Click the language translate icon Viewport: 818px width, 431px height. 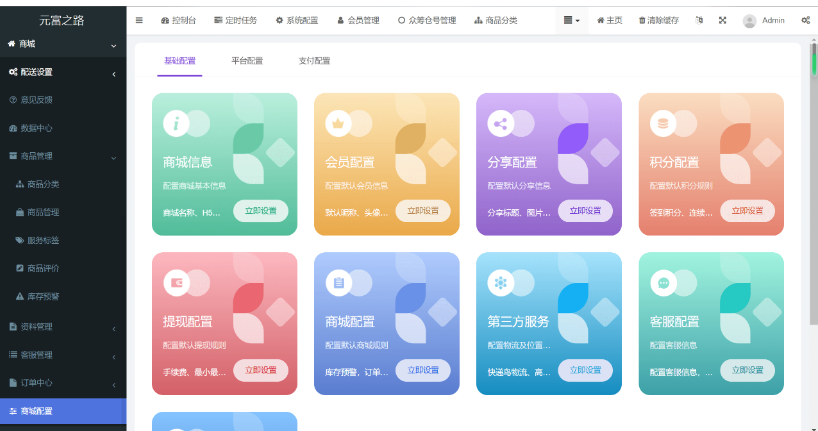(x=699, y=20)
